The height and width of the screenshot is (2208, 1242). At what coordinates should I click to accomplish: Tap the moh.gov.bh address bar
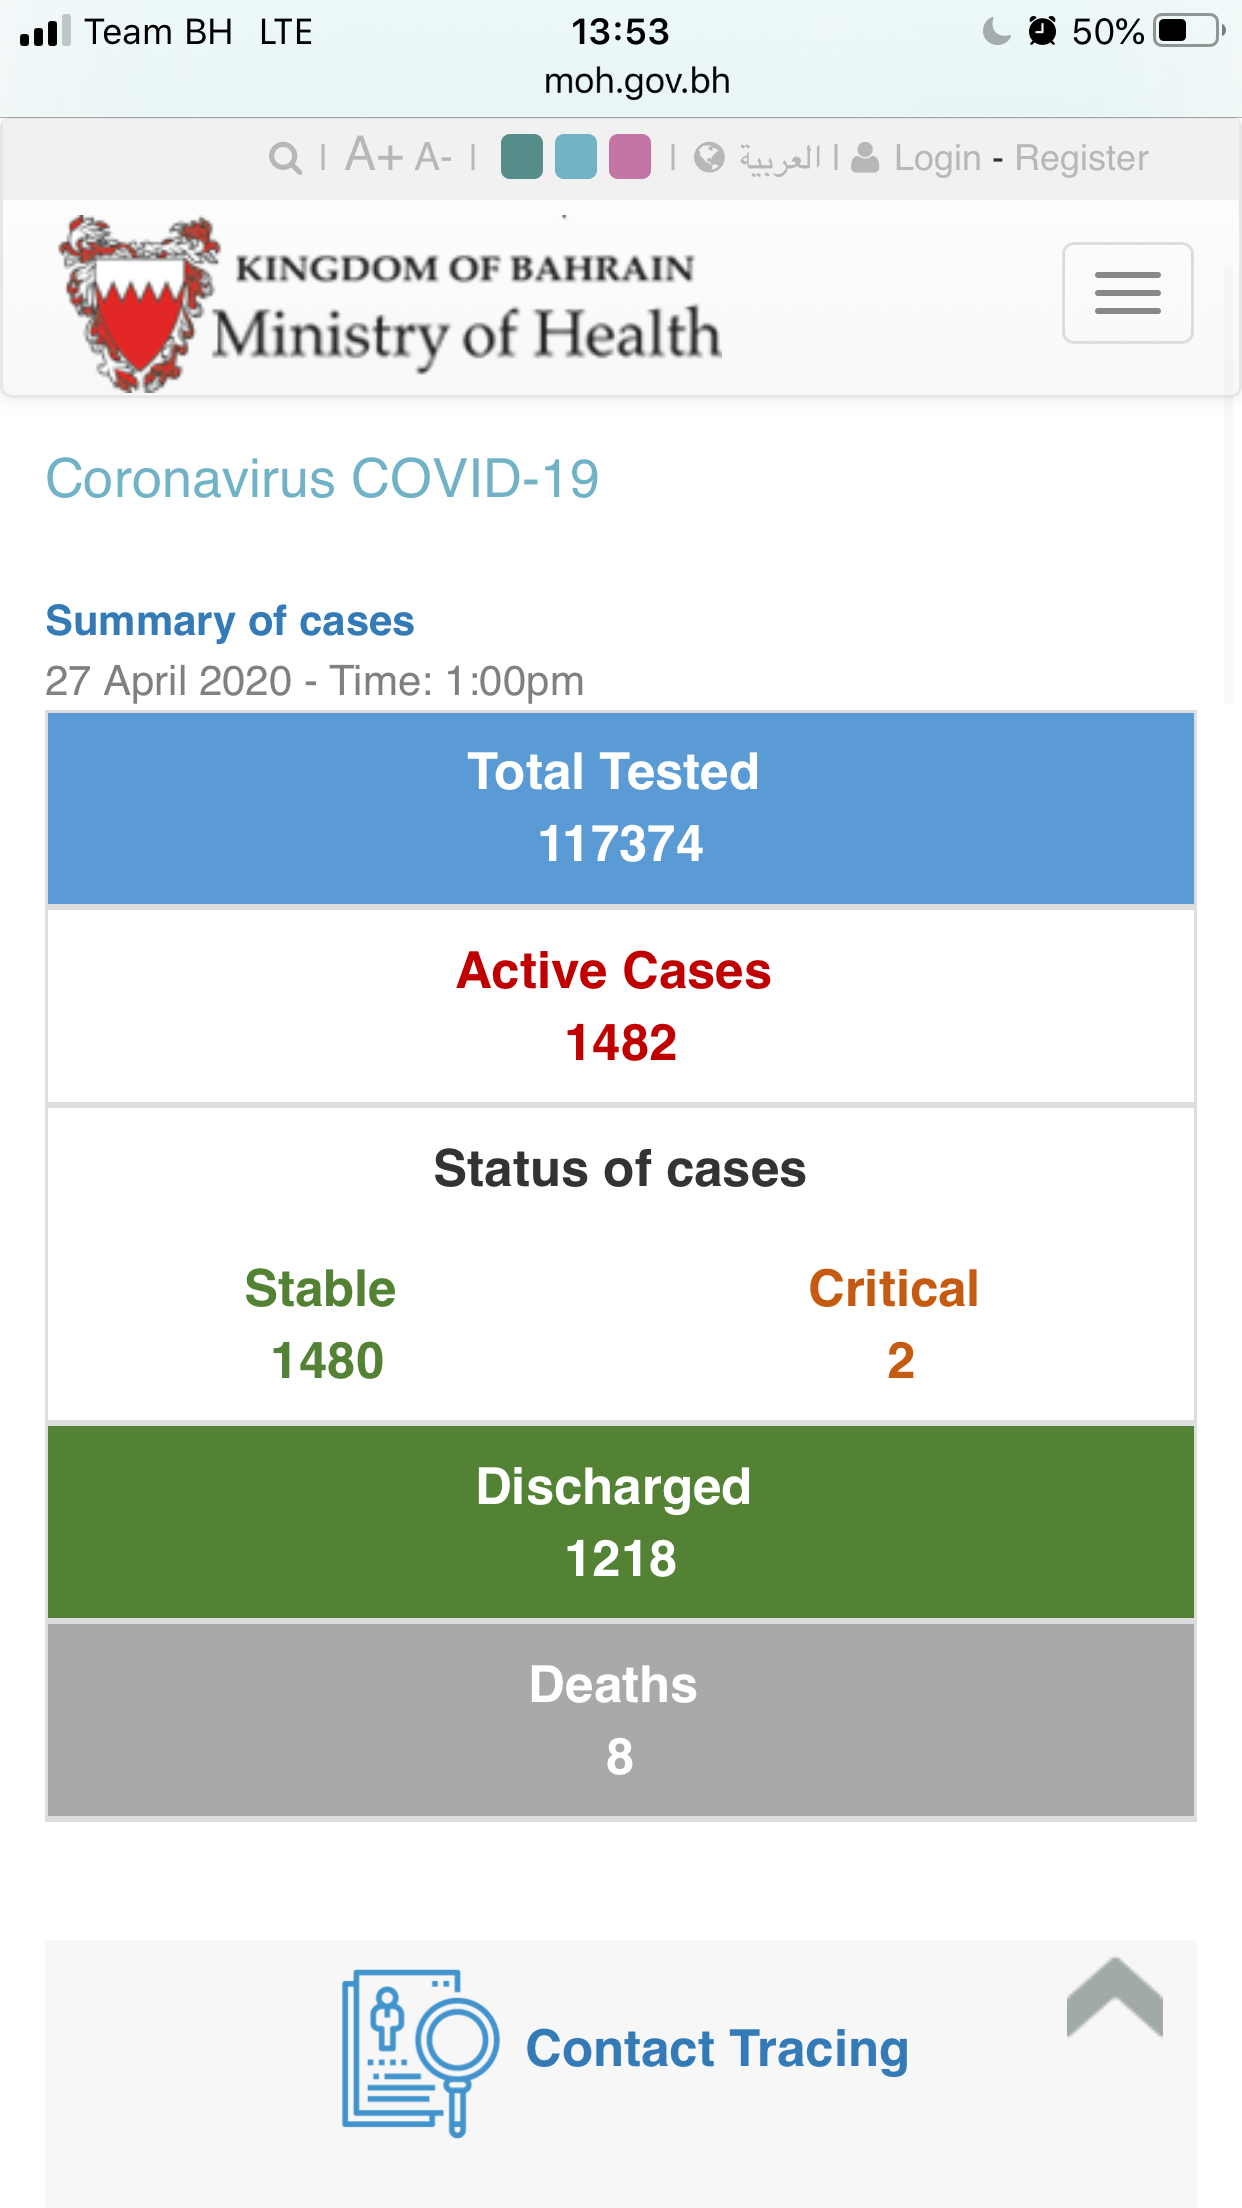pyautogui.click(x=637, y=81)
